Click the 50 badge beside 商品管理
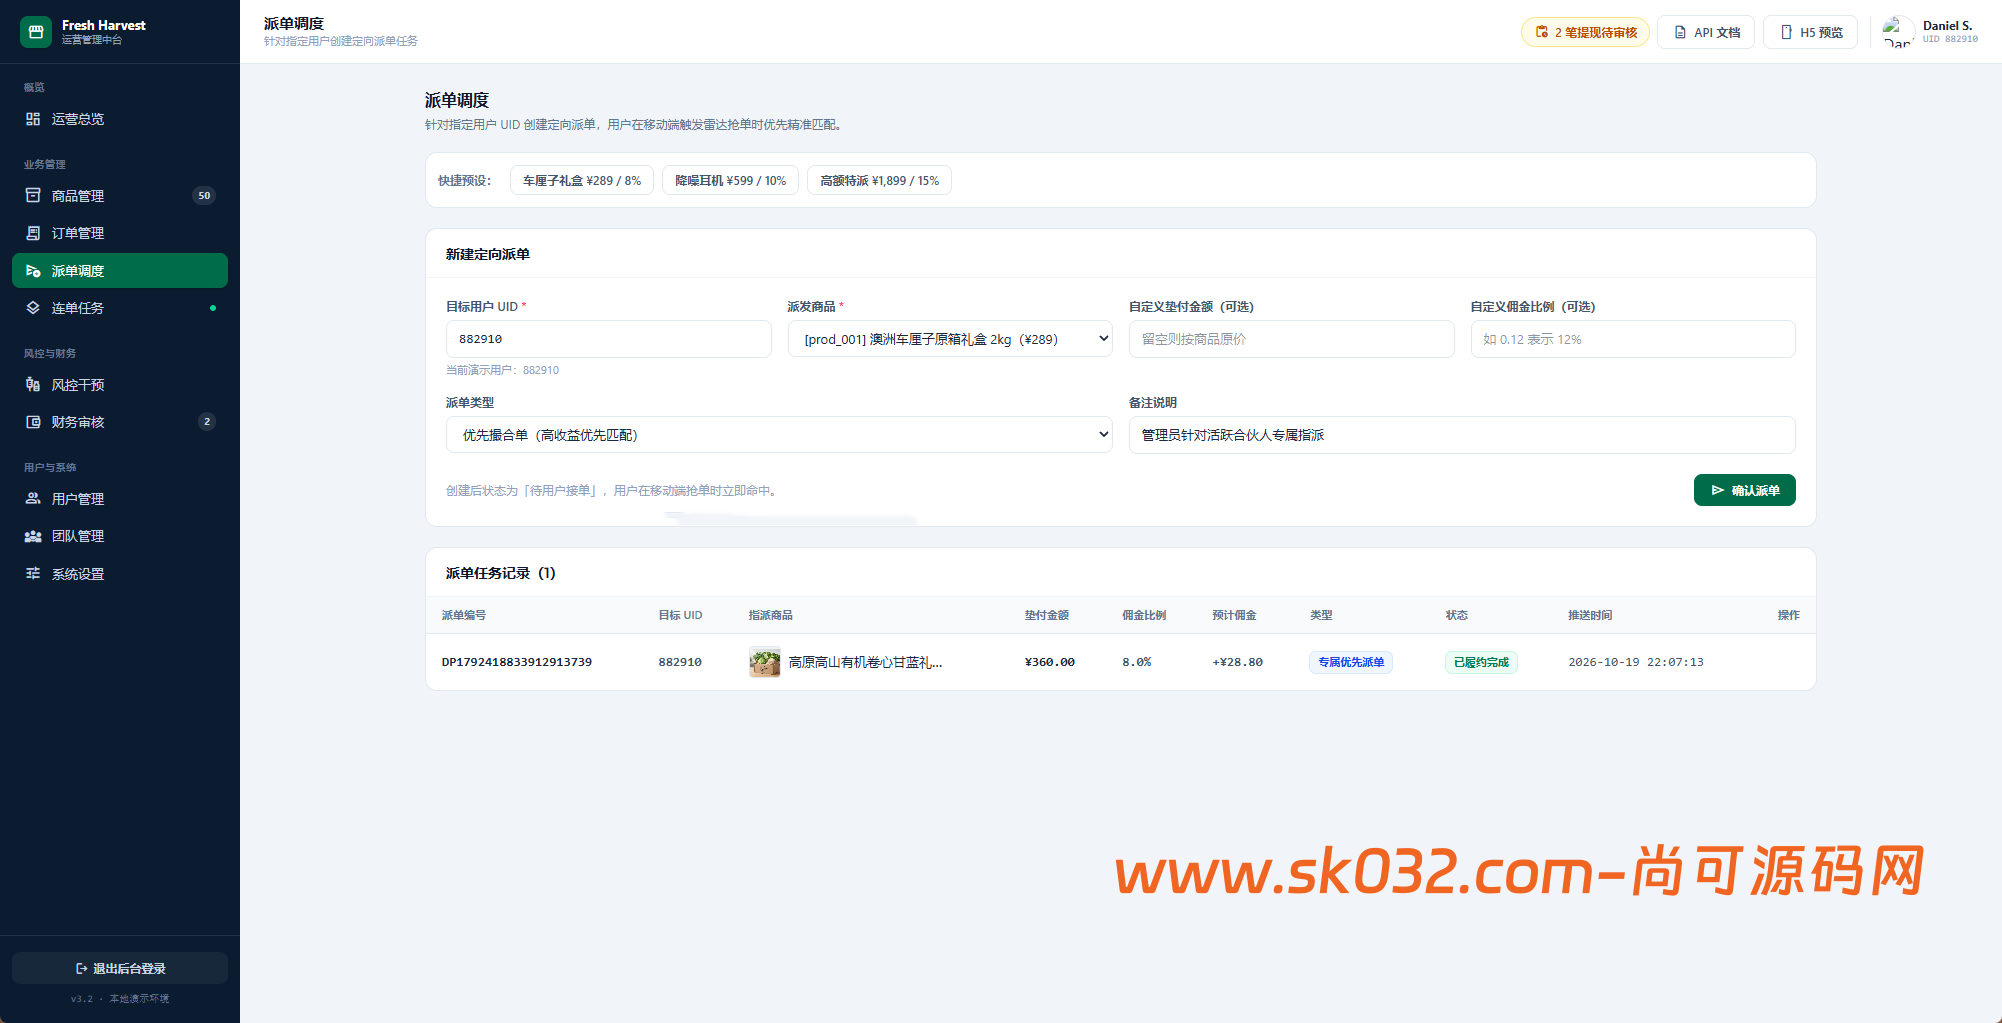 click(204, 196)
